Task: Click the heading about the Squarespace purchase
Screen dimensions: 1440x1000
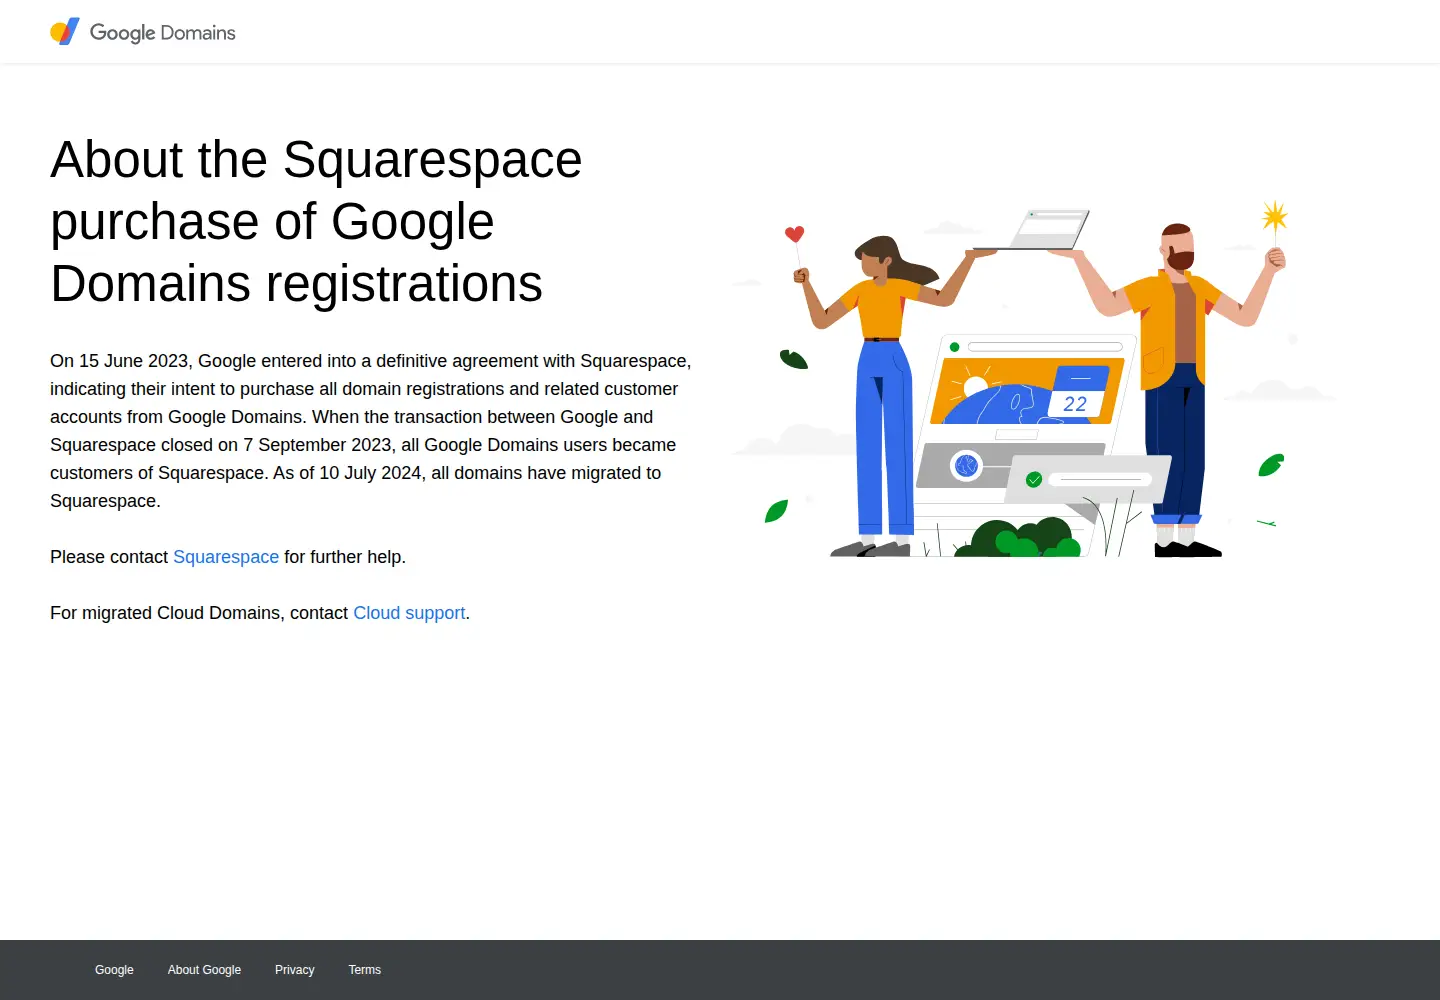Action: tap(316, 221)
